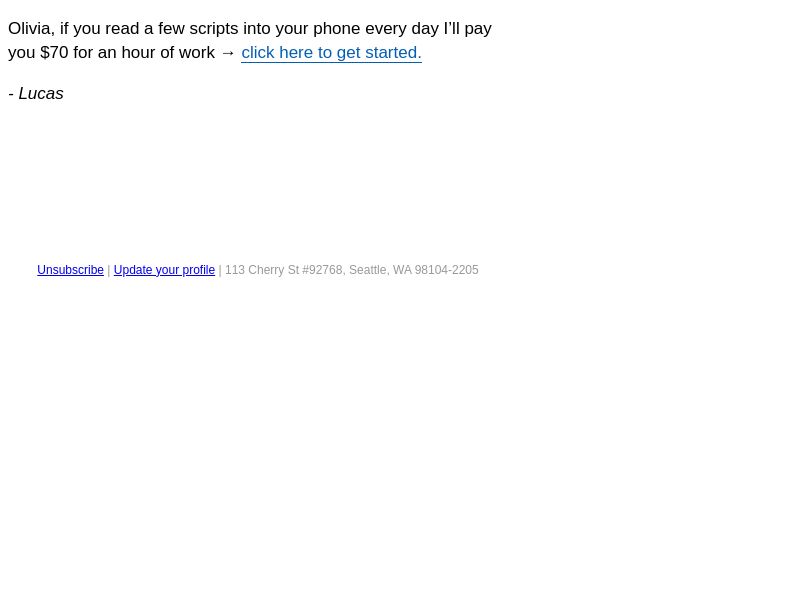Screen dimensions: 800x600
Task: Click the Lucas signature
Action: [41, 93]
